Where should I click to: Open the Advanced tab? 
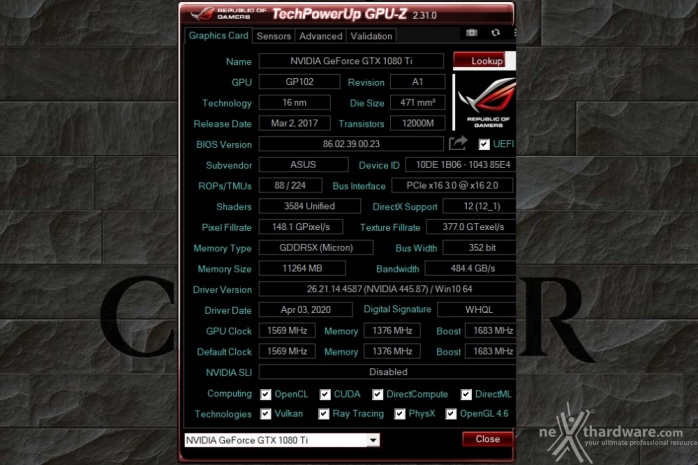[x=321, y=36]
